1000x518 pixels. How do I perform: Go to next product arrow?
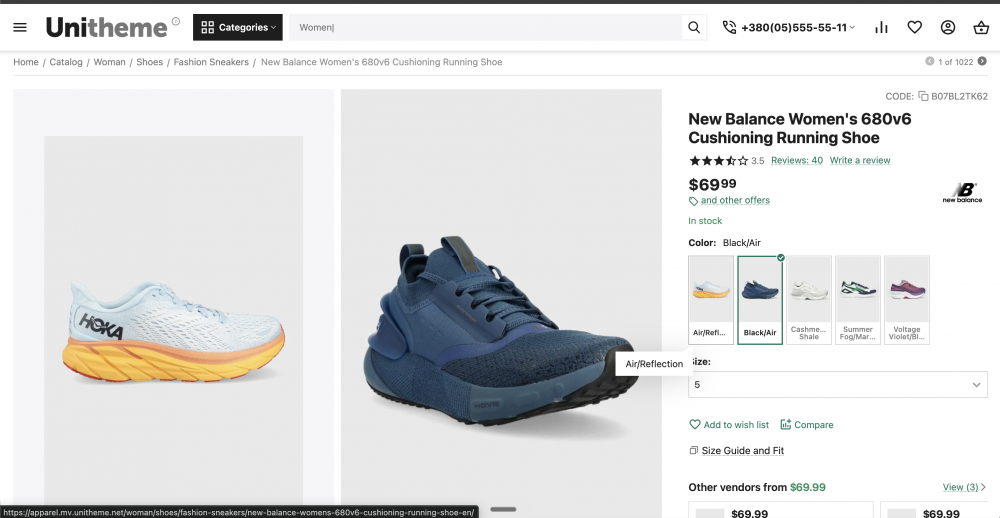tap(982, 61)
